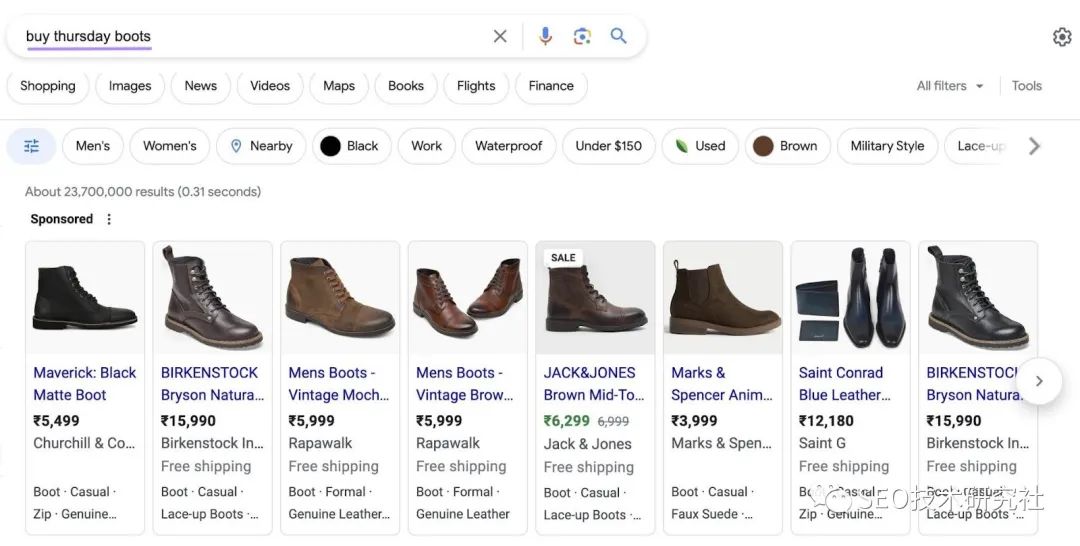Click the Sponsored label

coord(61,219)
